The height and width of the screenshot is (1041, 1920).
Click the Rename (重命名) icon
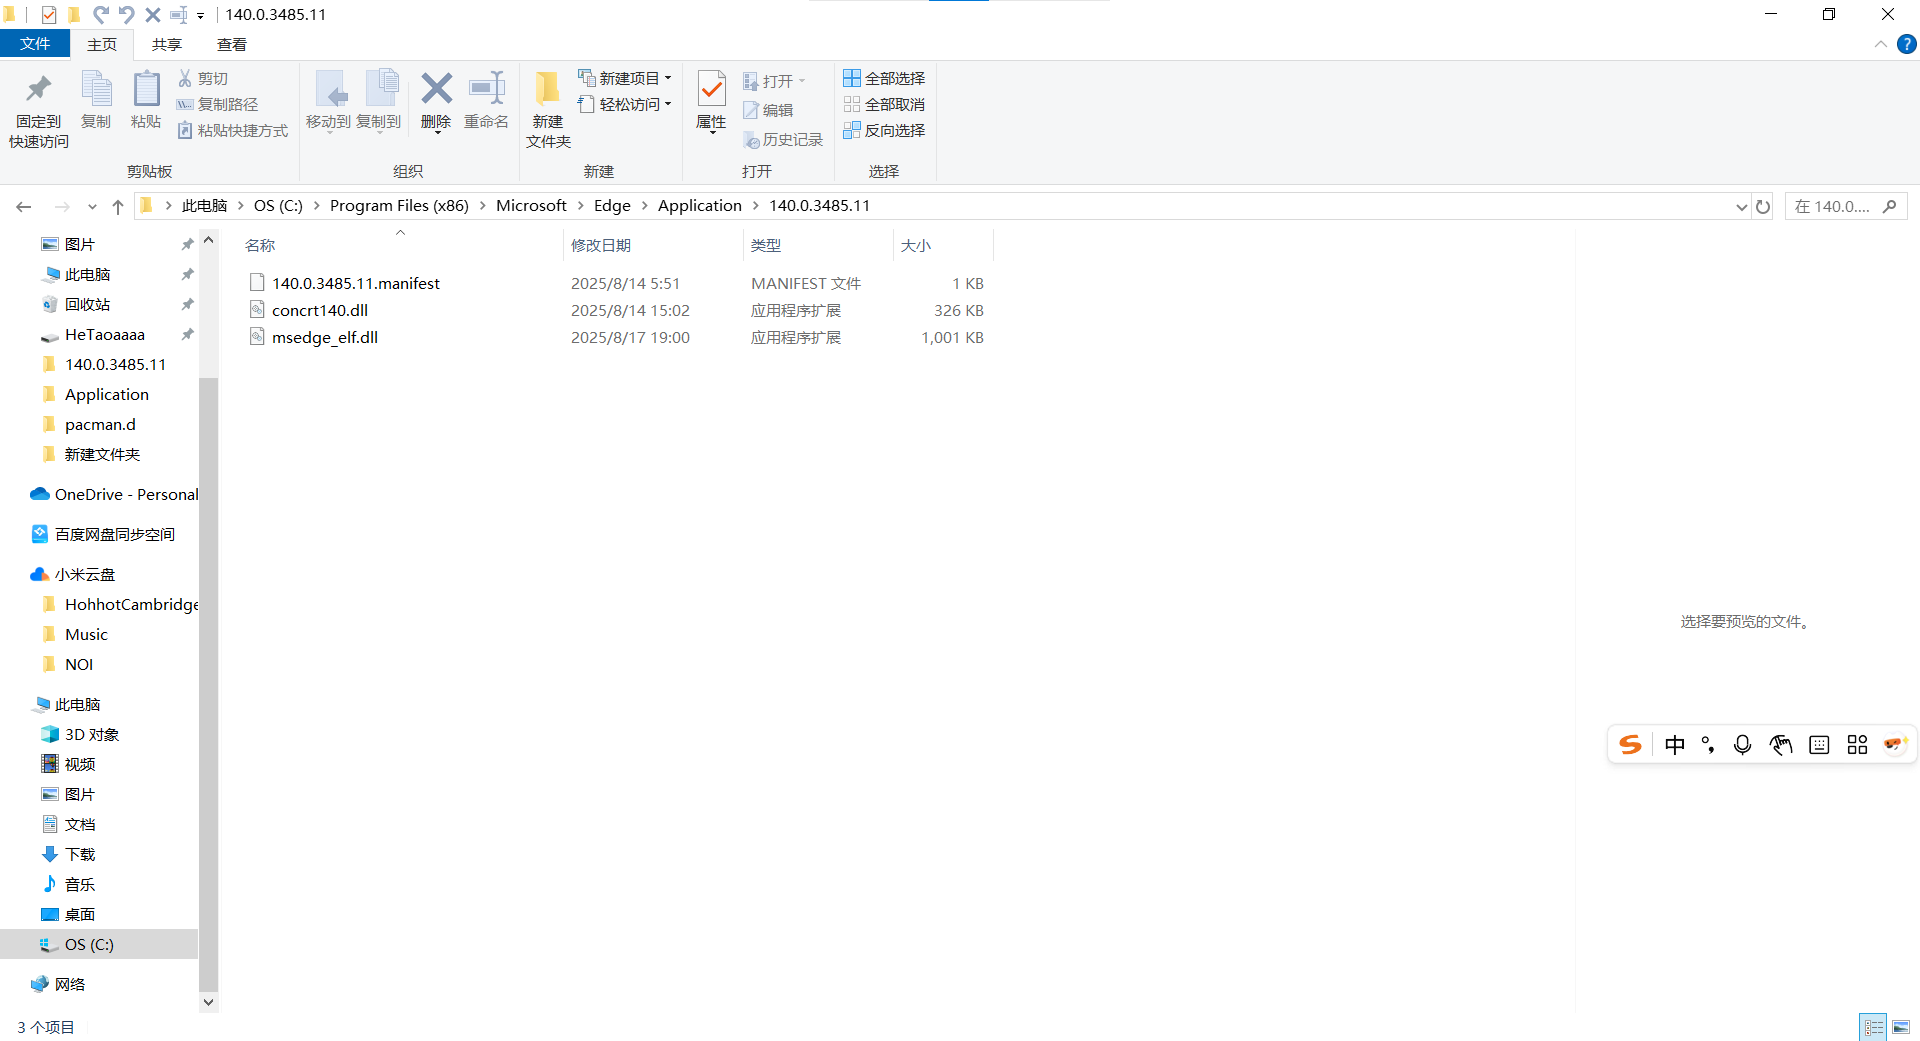coord(487,100)
